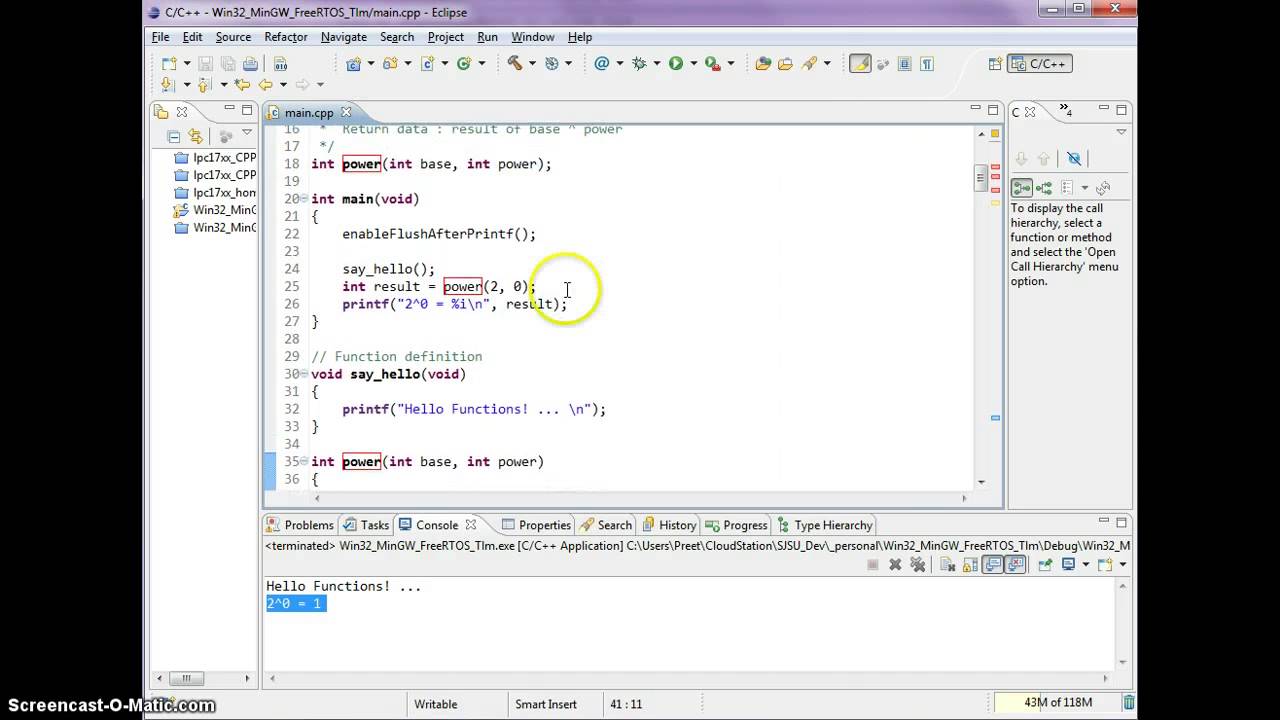
Task: Toggle Link with Editor in Project Explorer
Action: pos(196,137)
